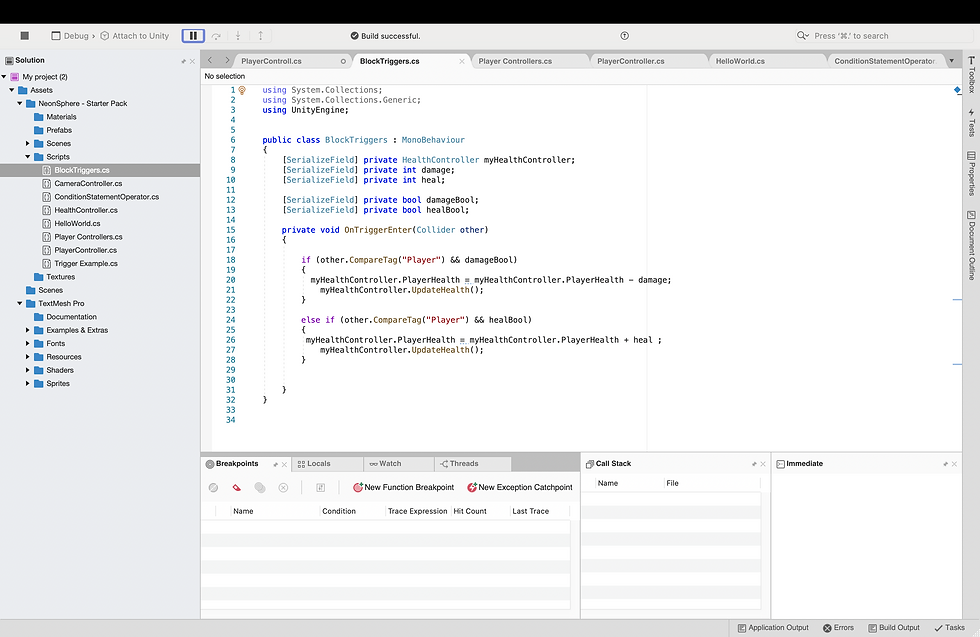980x637 pixels.
Task: Click the search field in the toolbar
Action: pos(880,36)
